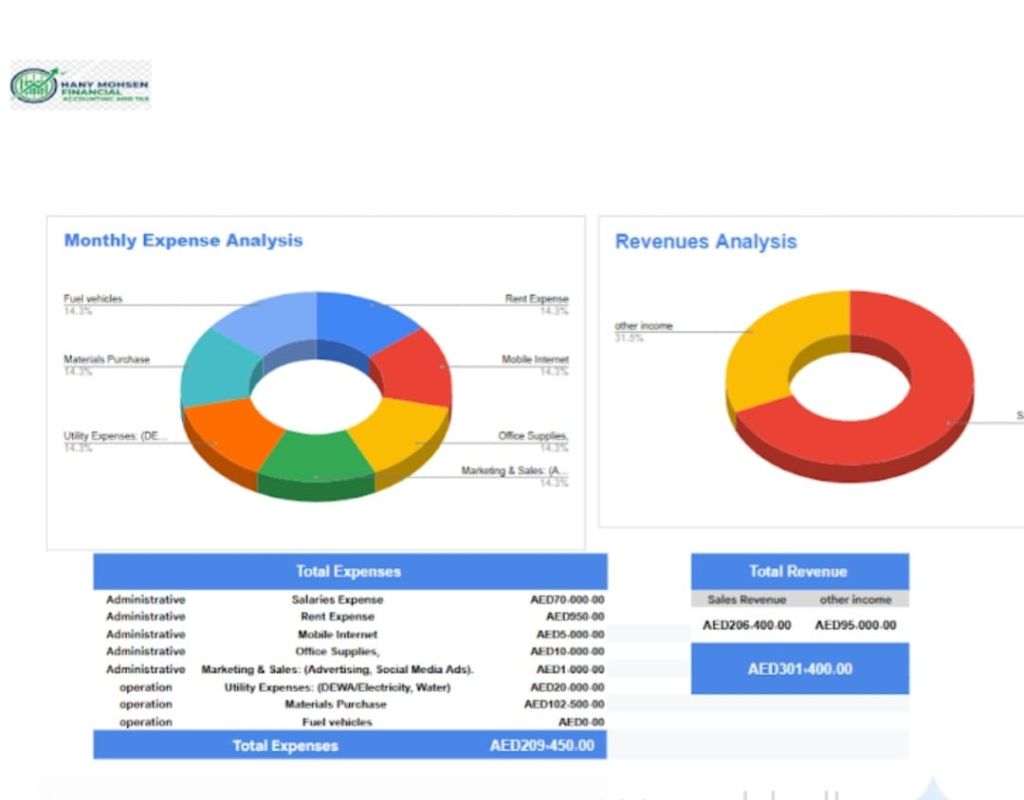1024x800 pixels.
Task: Select the Salaries Expense table row
Action: tap(337, 600)
